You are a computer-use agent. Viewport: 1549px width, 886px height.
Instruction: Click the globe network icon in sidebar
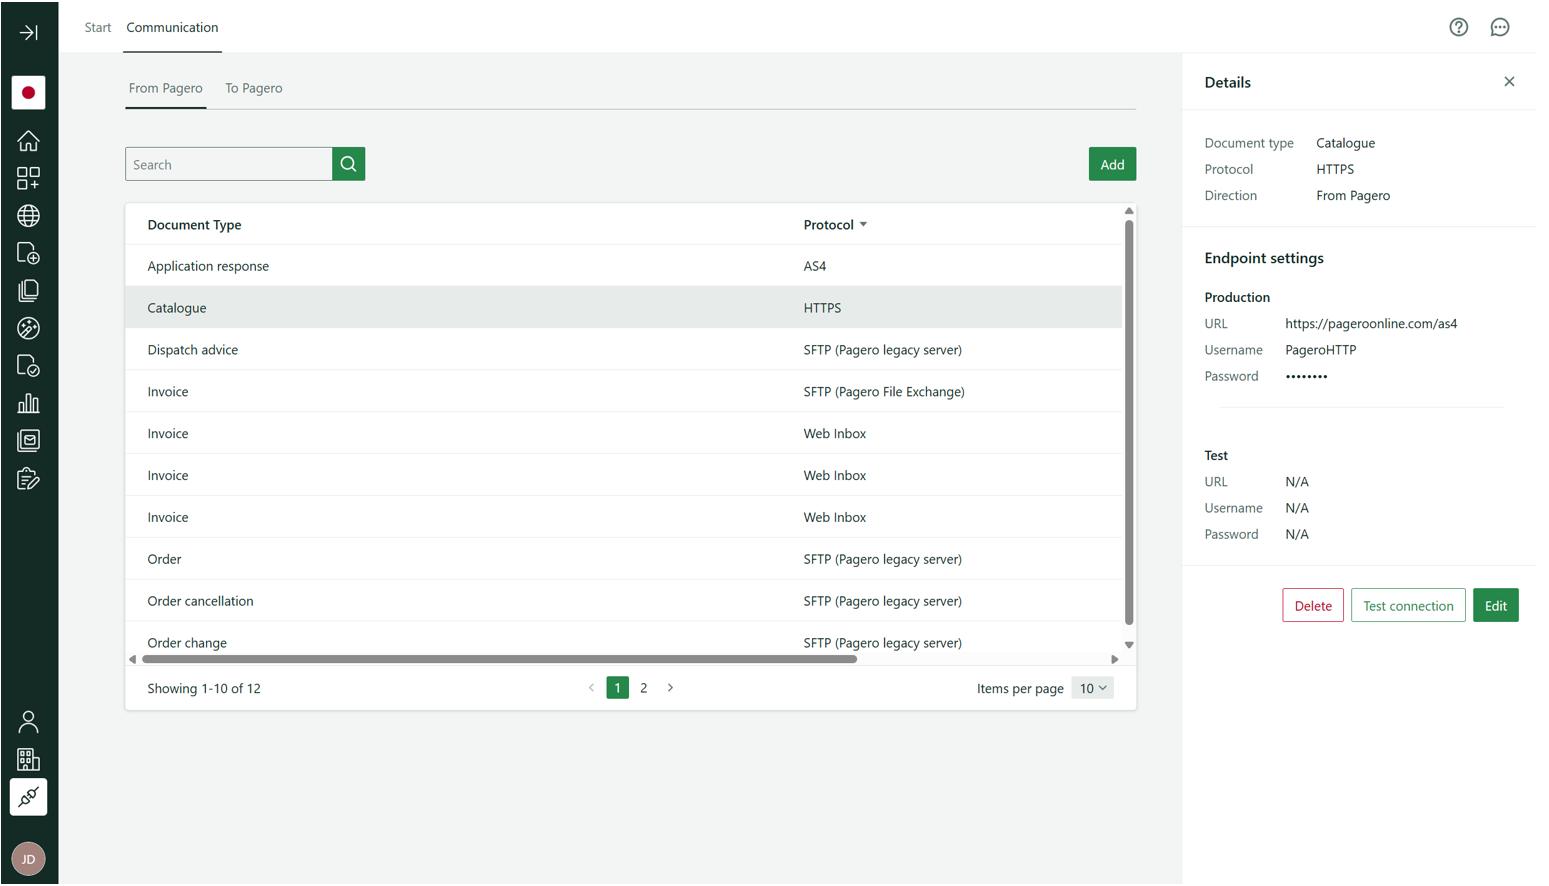pyautogui.click(x=28, y=216)
